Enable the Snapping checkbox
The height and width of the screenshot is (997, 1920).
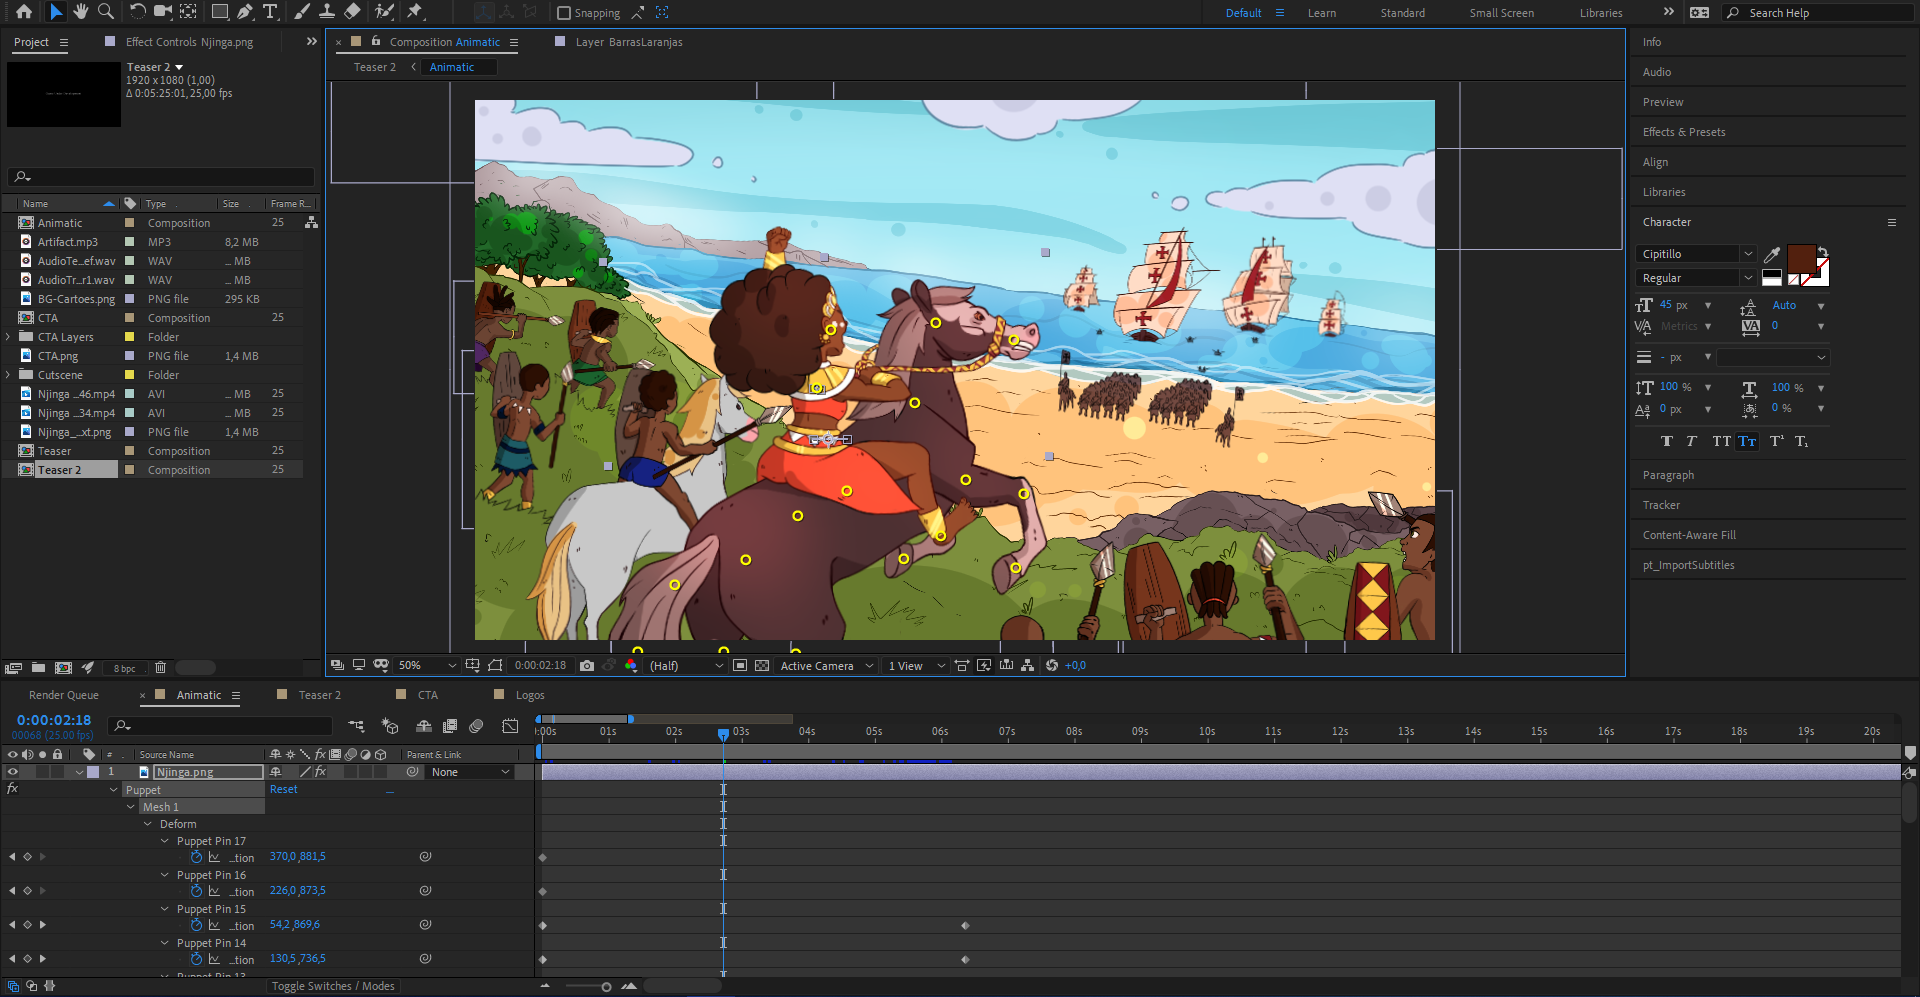click(x=564, y=13)
